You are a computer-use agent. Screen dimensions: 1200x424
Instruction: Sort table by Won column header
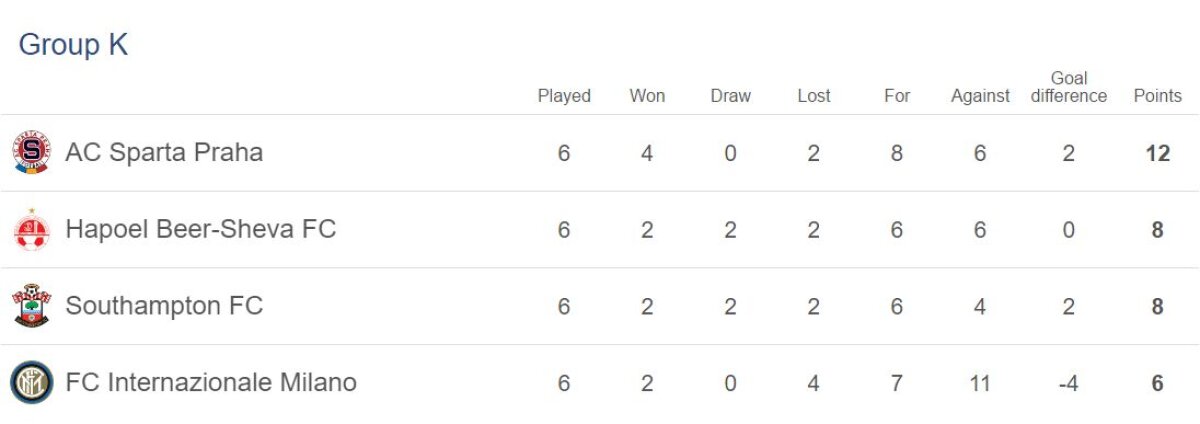647,96
